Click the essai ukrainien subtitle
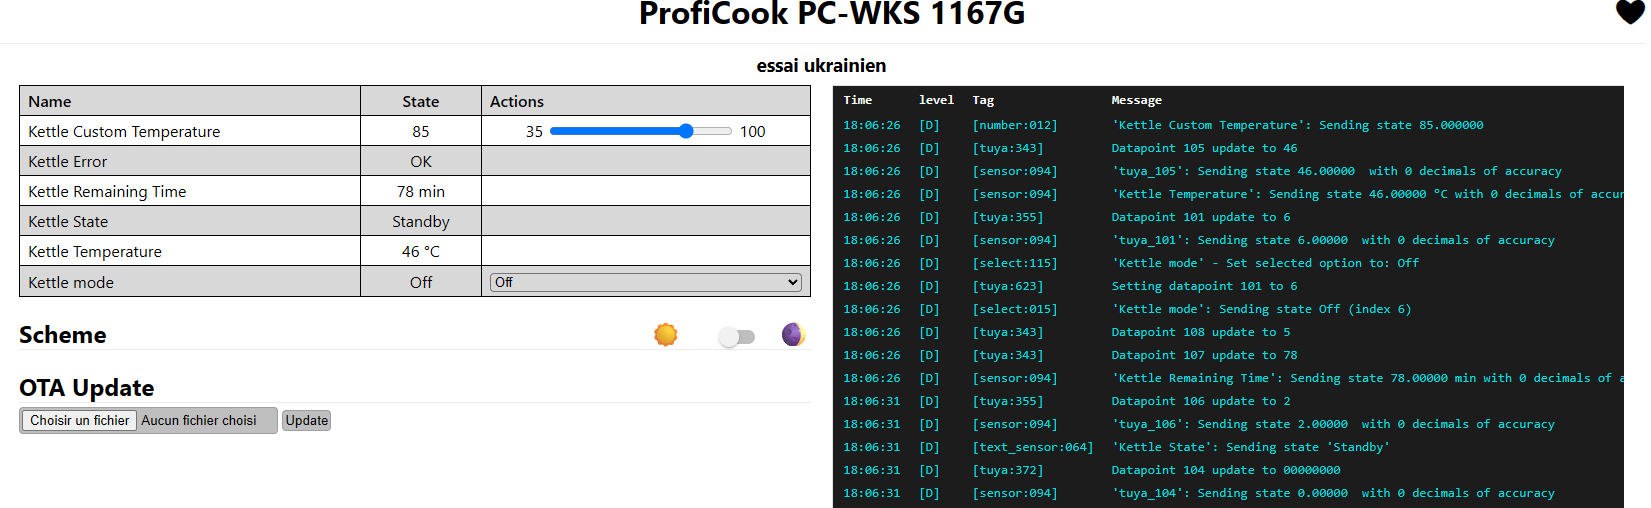 pyautogui.click(x=821, y=66)
